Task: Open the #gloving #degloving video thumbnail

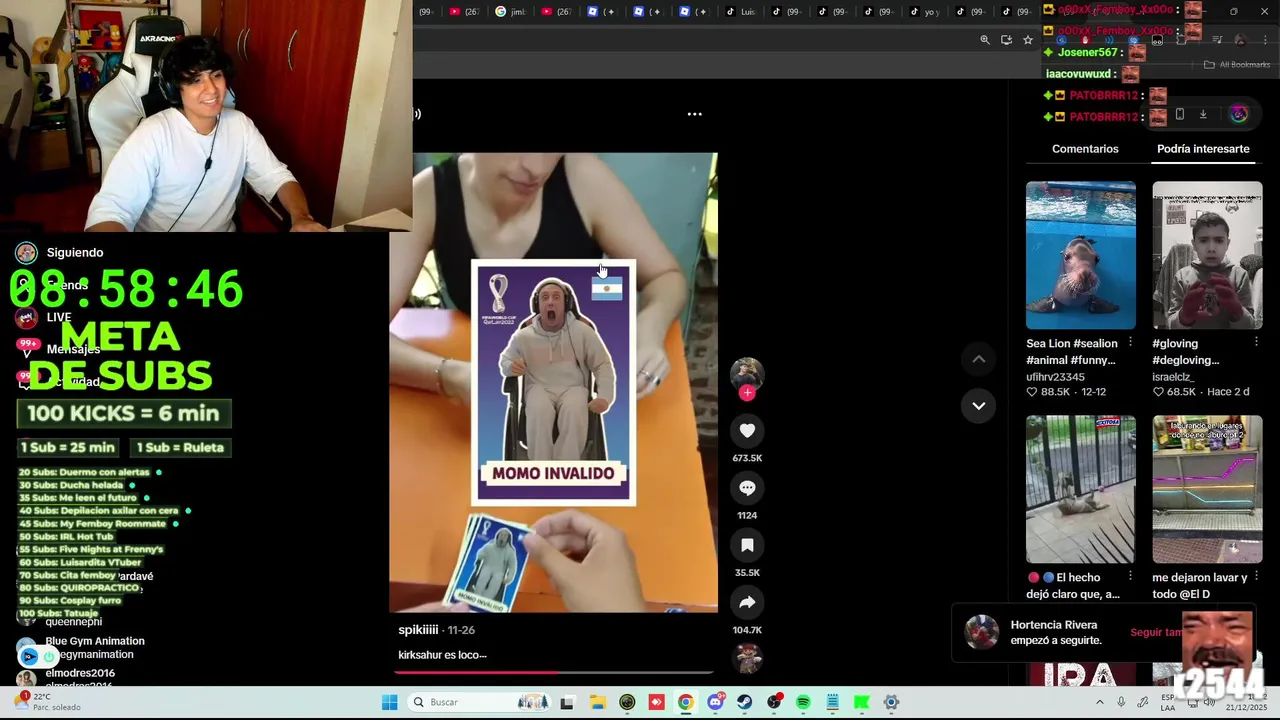Action: pos(1207,255)
